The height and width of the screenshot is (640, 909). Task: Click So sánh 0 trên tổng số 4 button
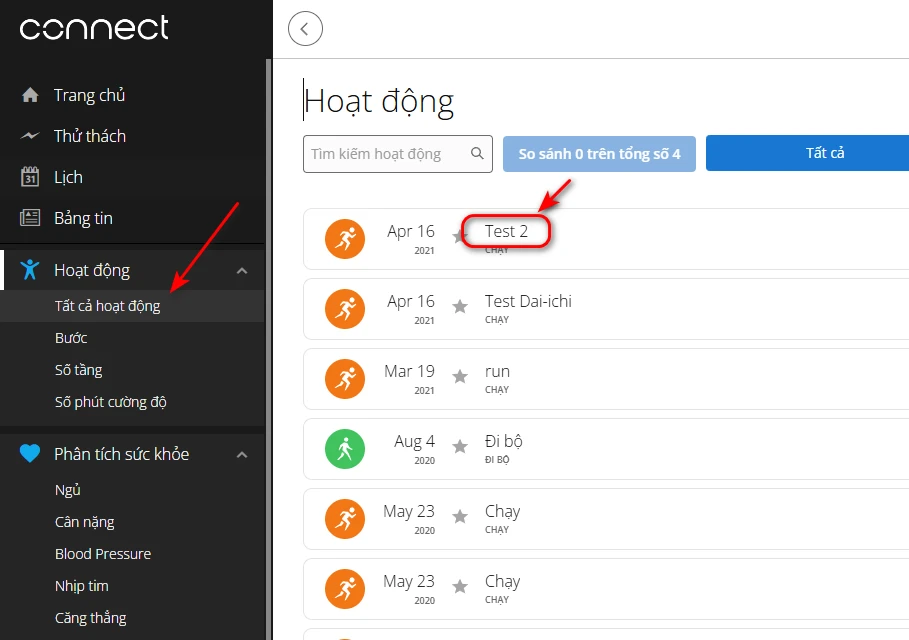[599, 154]
